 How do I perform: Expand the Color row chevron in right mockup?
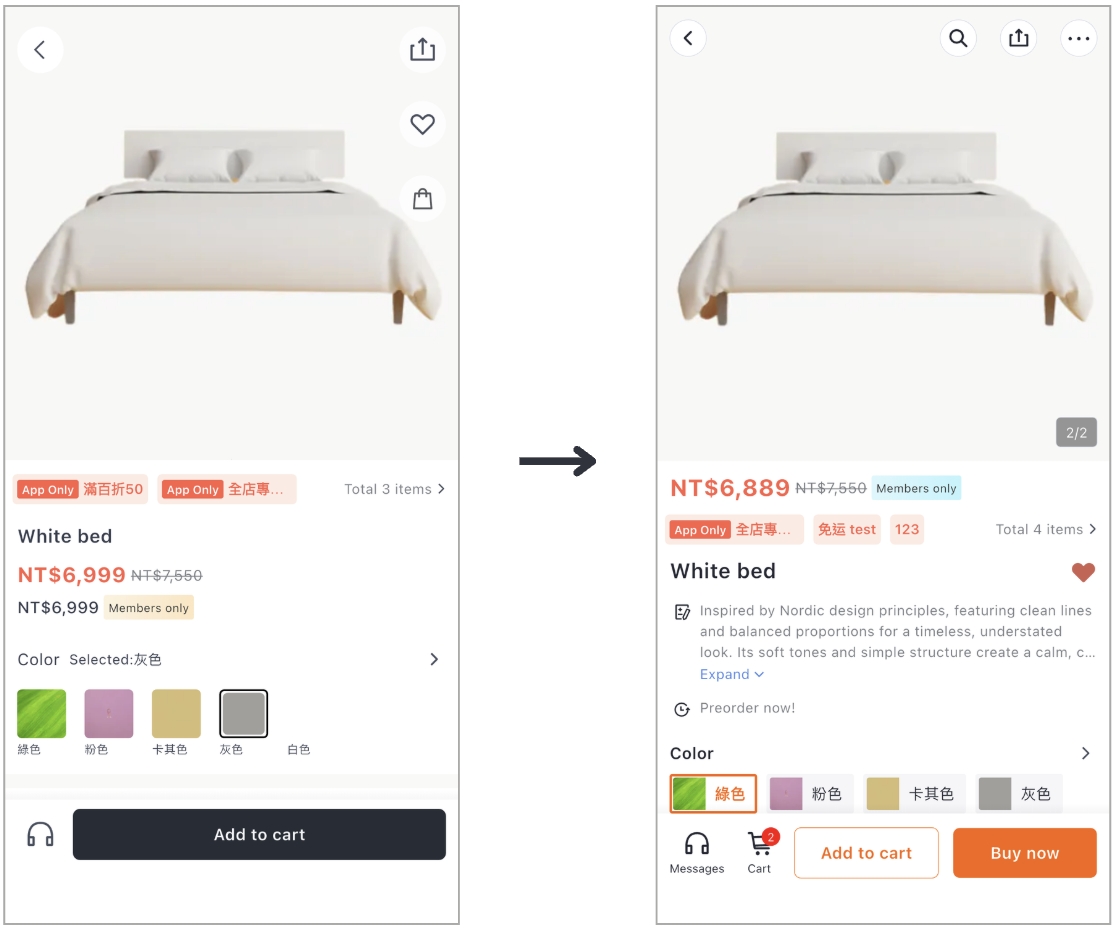tap(1085, 753)
